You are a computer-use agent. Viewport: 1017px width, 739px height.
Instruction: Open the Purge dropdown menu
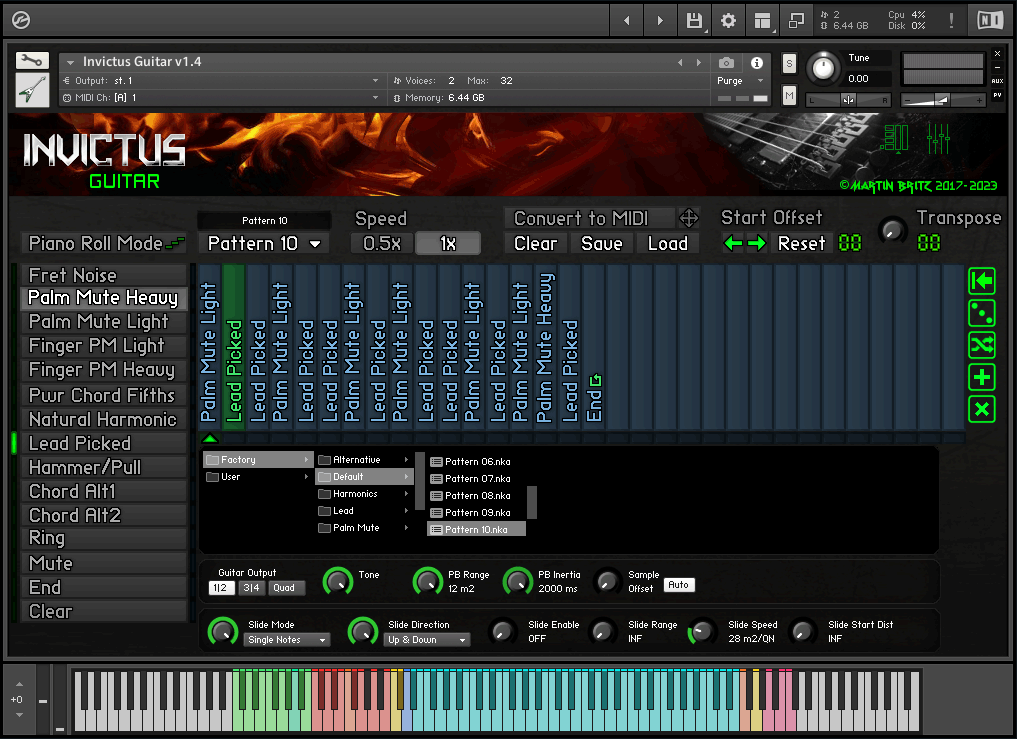click(x=741, y=80)
